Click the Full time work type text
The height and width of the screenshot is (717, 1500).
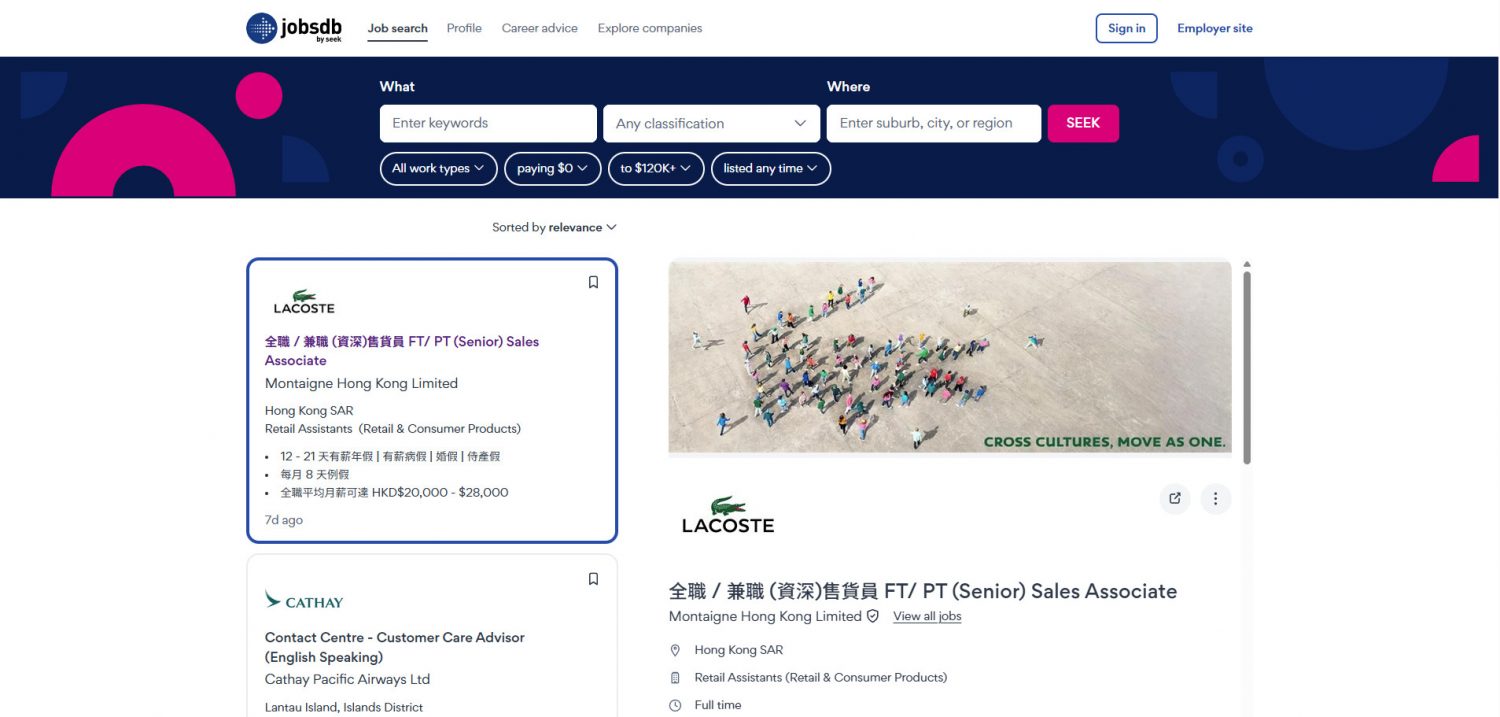[x=718, y=705]
